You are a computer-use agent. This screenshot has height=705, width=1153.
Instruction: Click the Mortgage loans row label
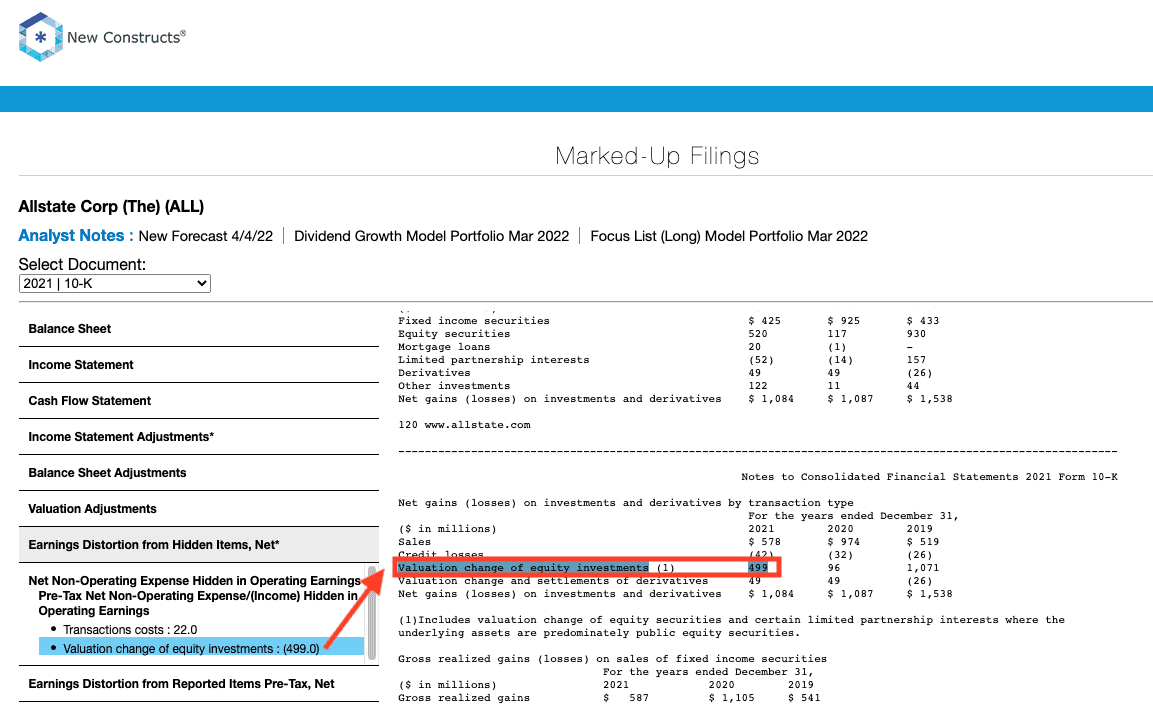[443, 347]
